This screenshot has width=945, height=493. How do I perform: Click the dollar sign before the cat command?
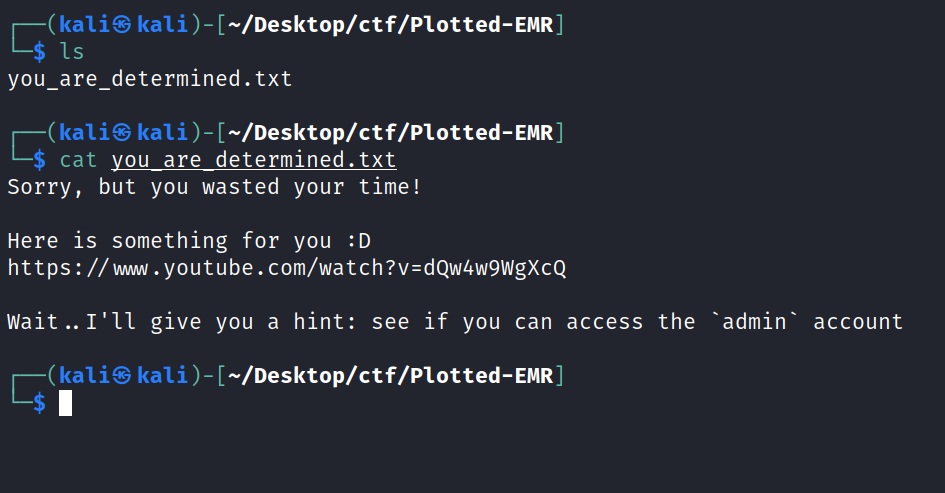(40, 160)
